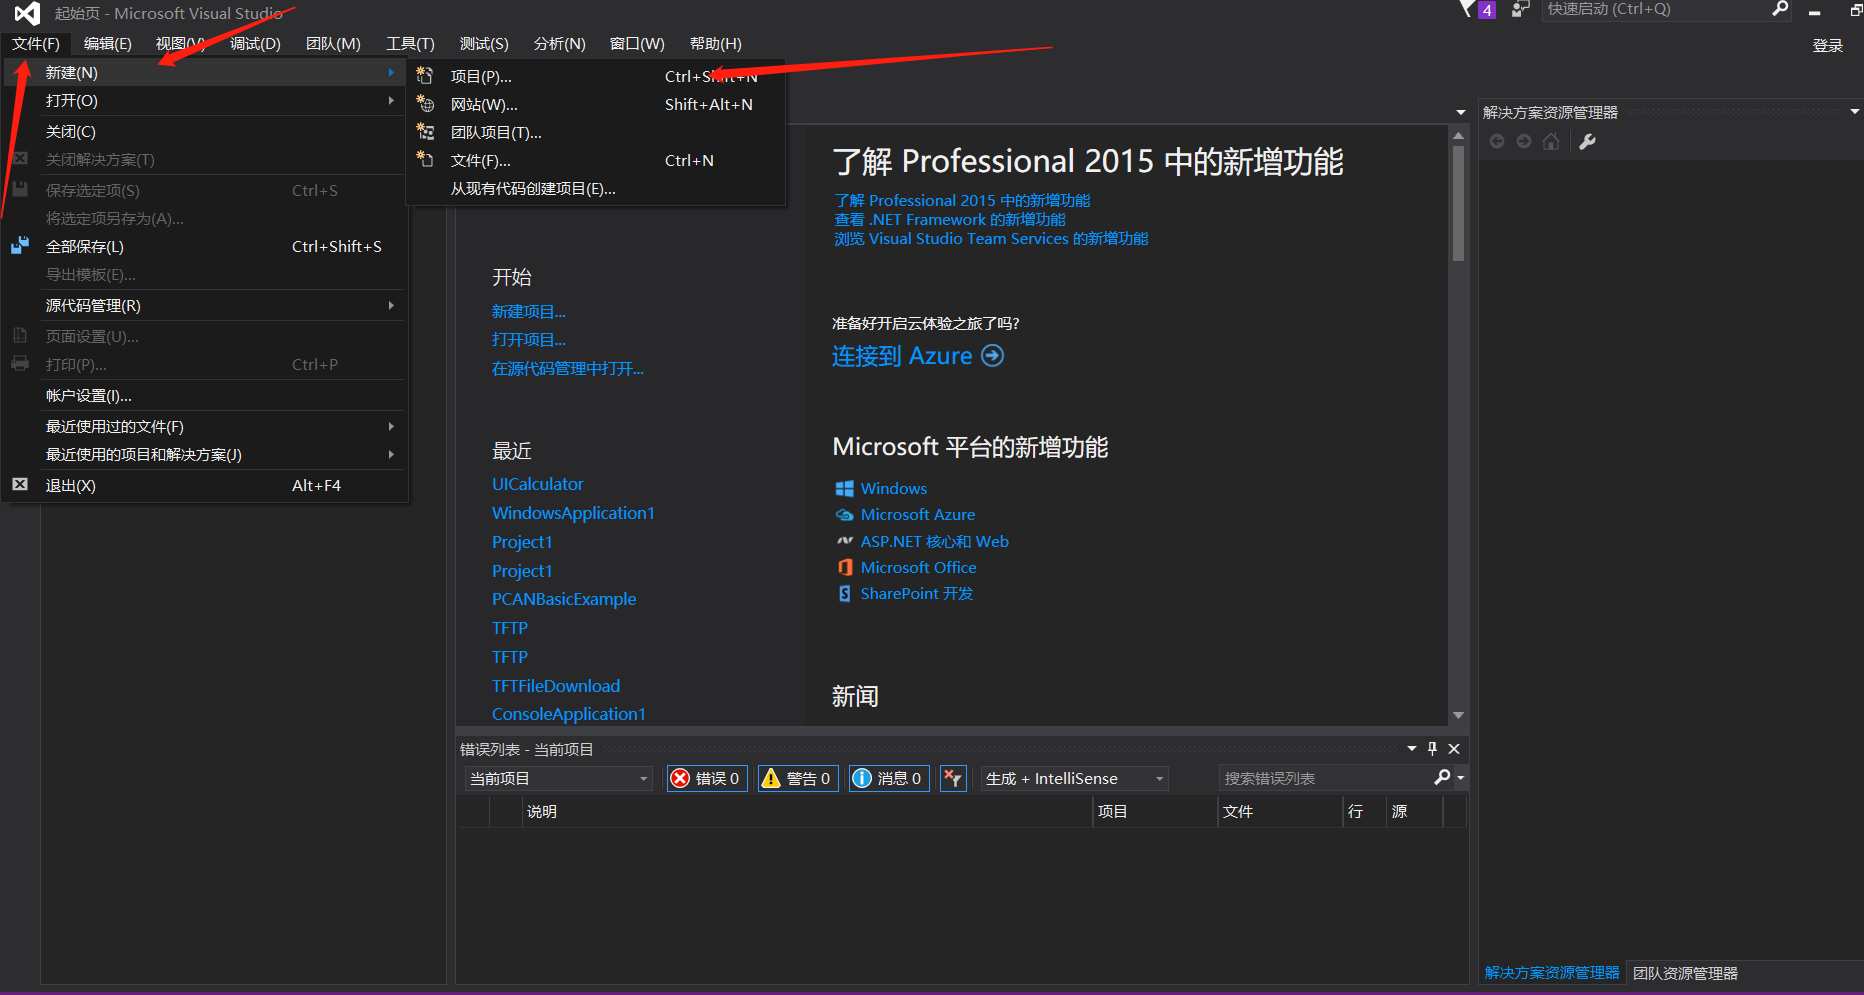Click Open from Source Control link
1864x995 pixels.
point(567,368)
